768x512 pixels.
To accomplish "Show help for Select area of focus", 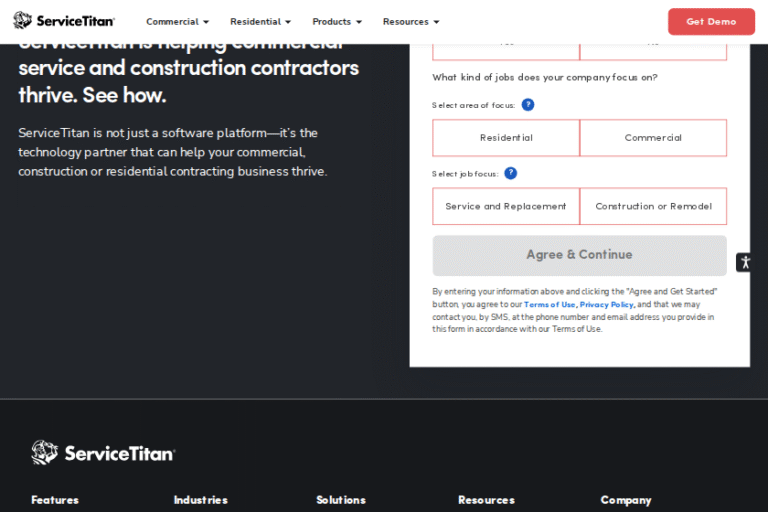I will pos(528,105).
